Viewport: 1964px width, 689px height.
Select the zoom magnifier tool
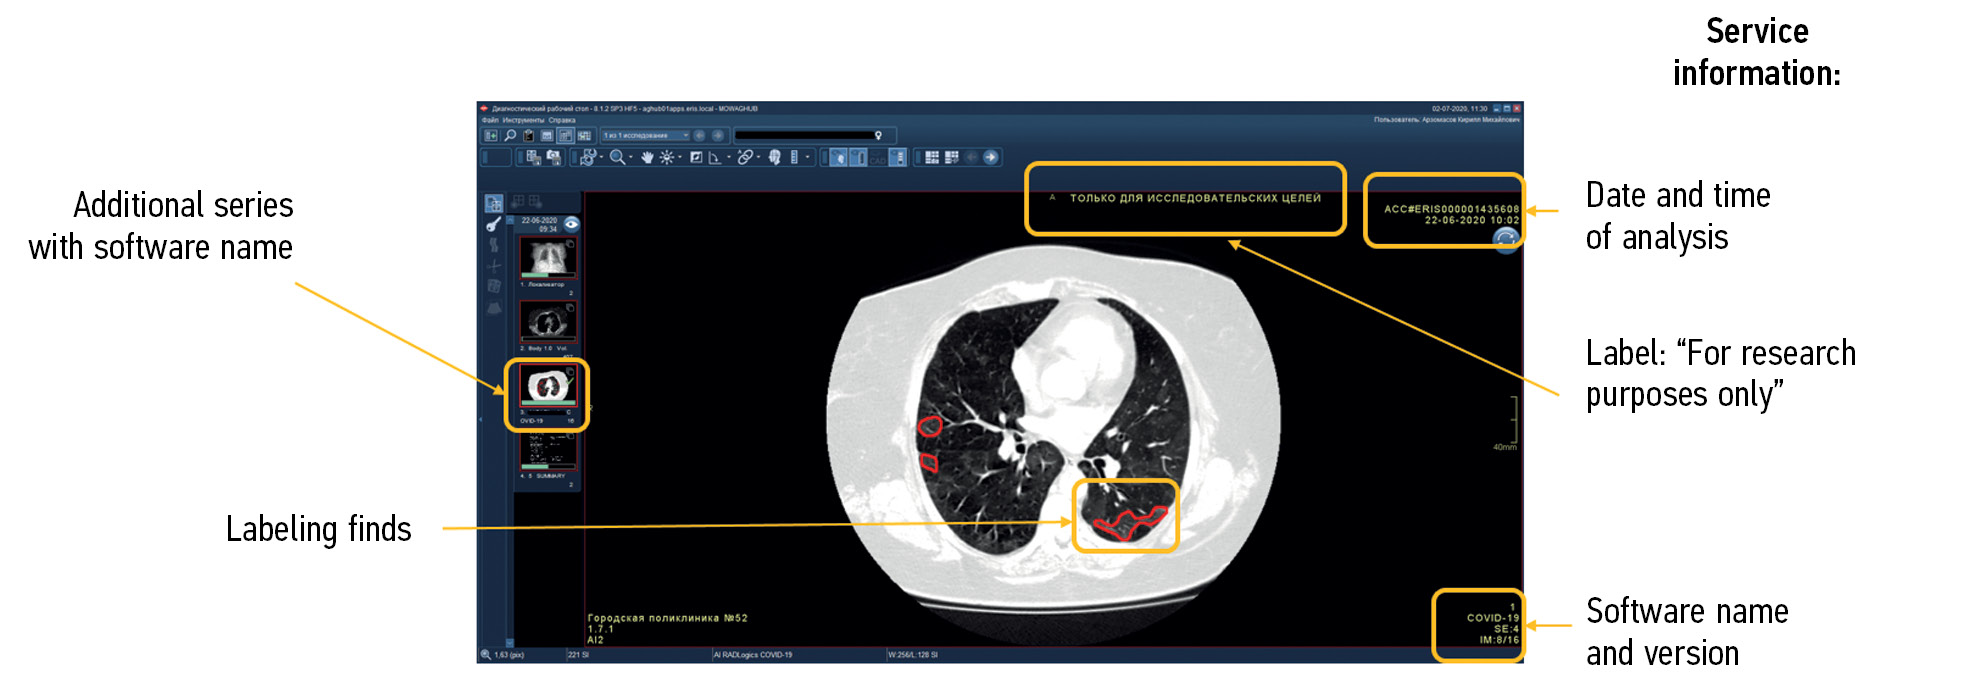click(617, 158)
